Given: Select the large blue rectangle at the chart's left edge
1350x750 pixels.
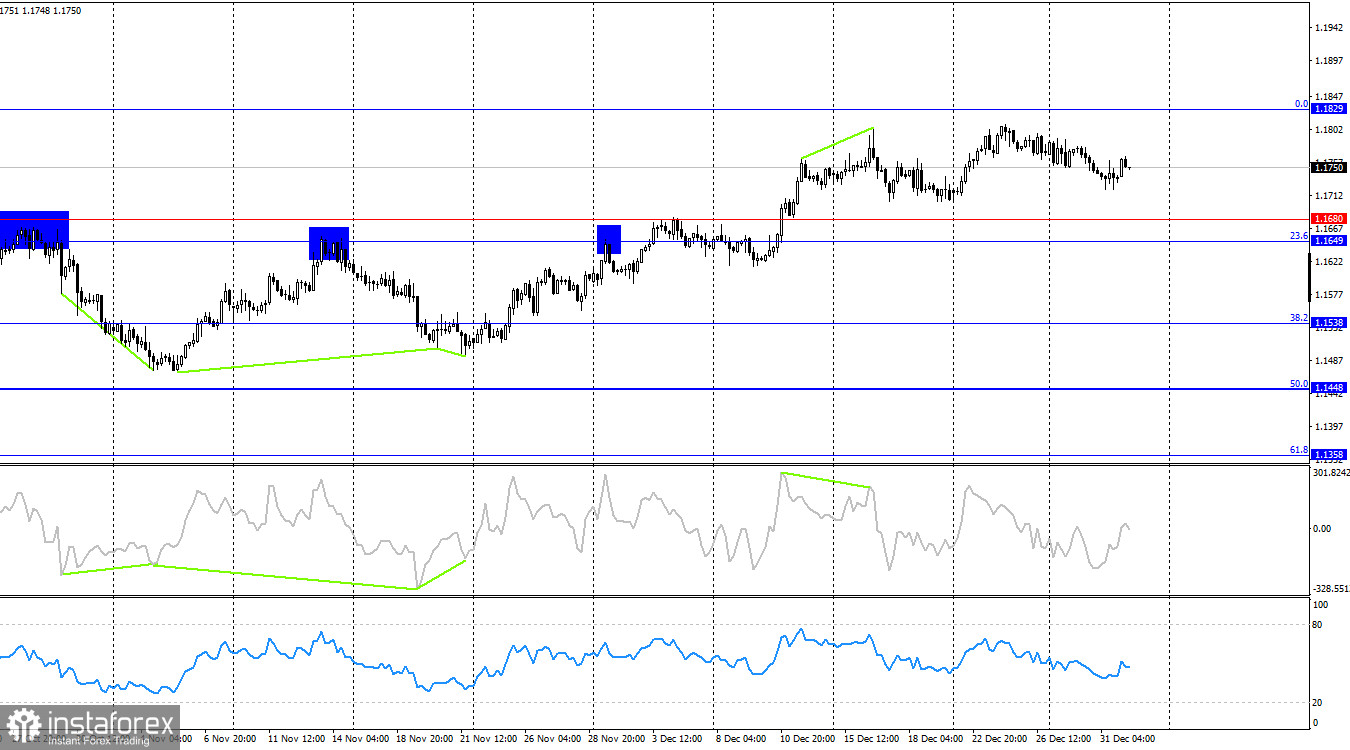Looking at the screenshot, I should [34, 230].
